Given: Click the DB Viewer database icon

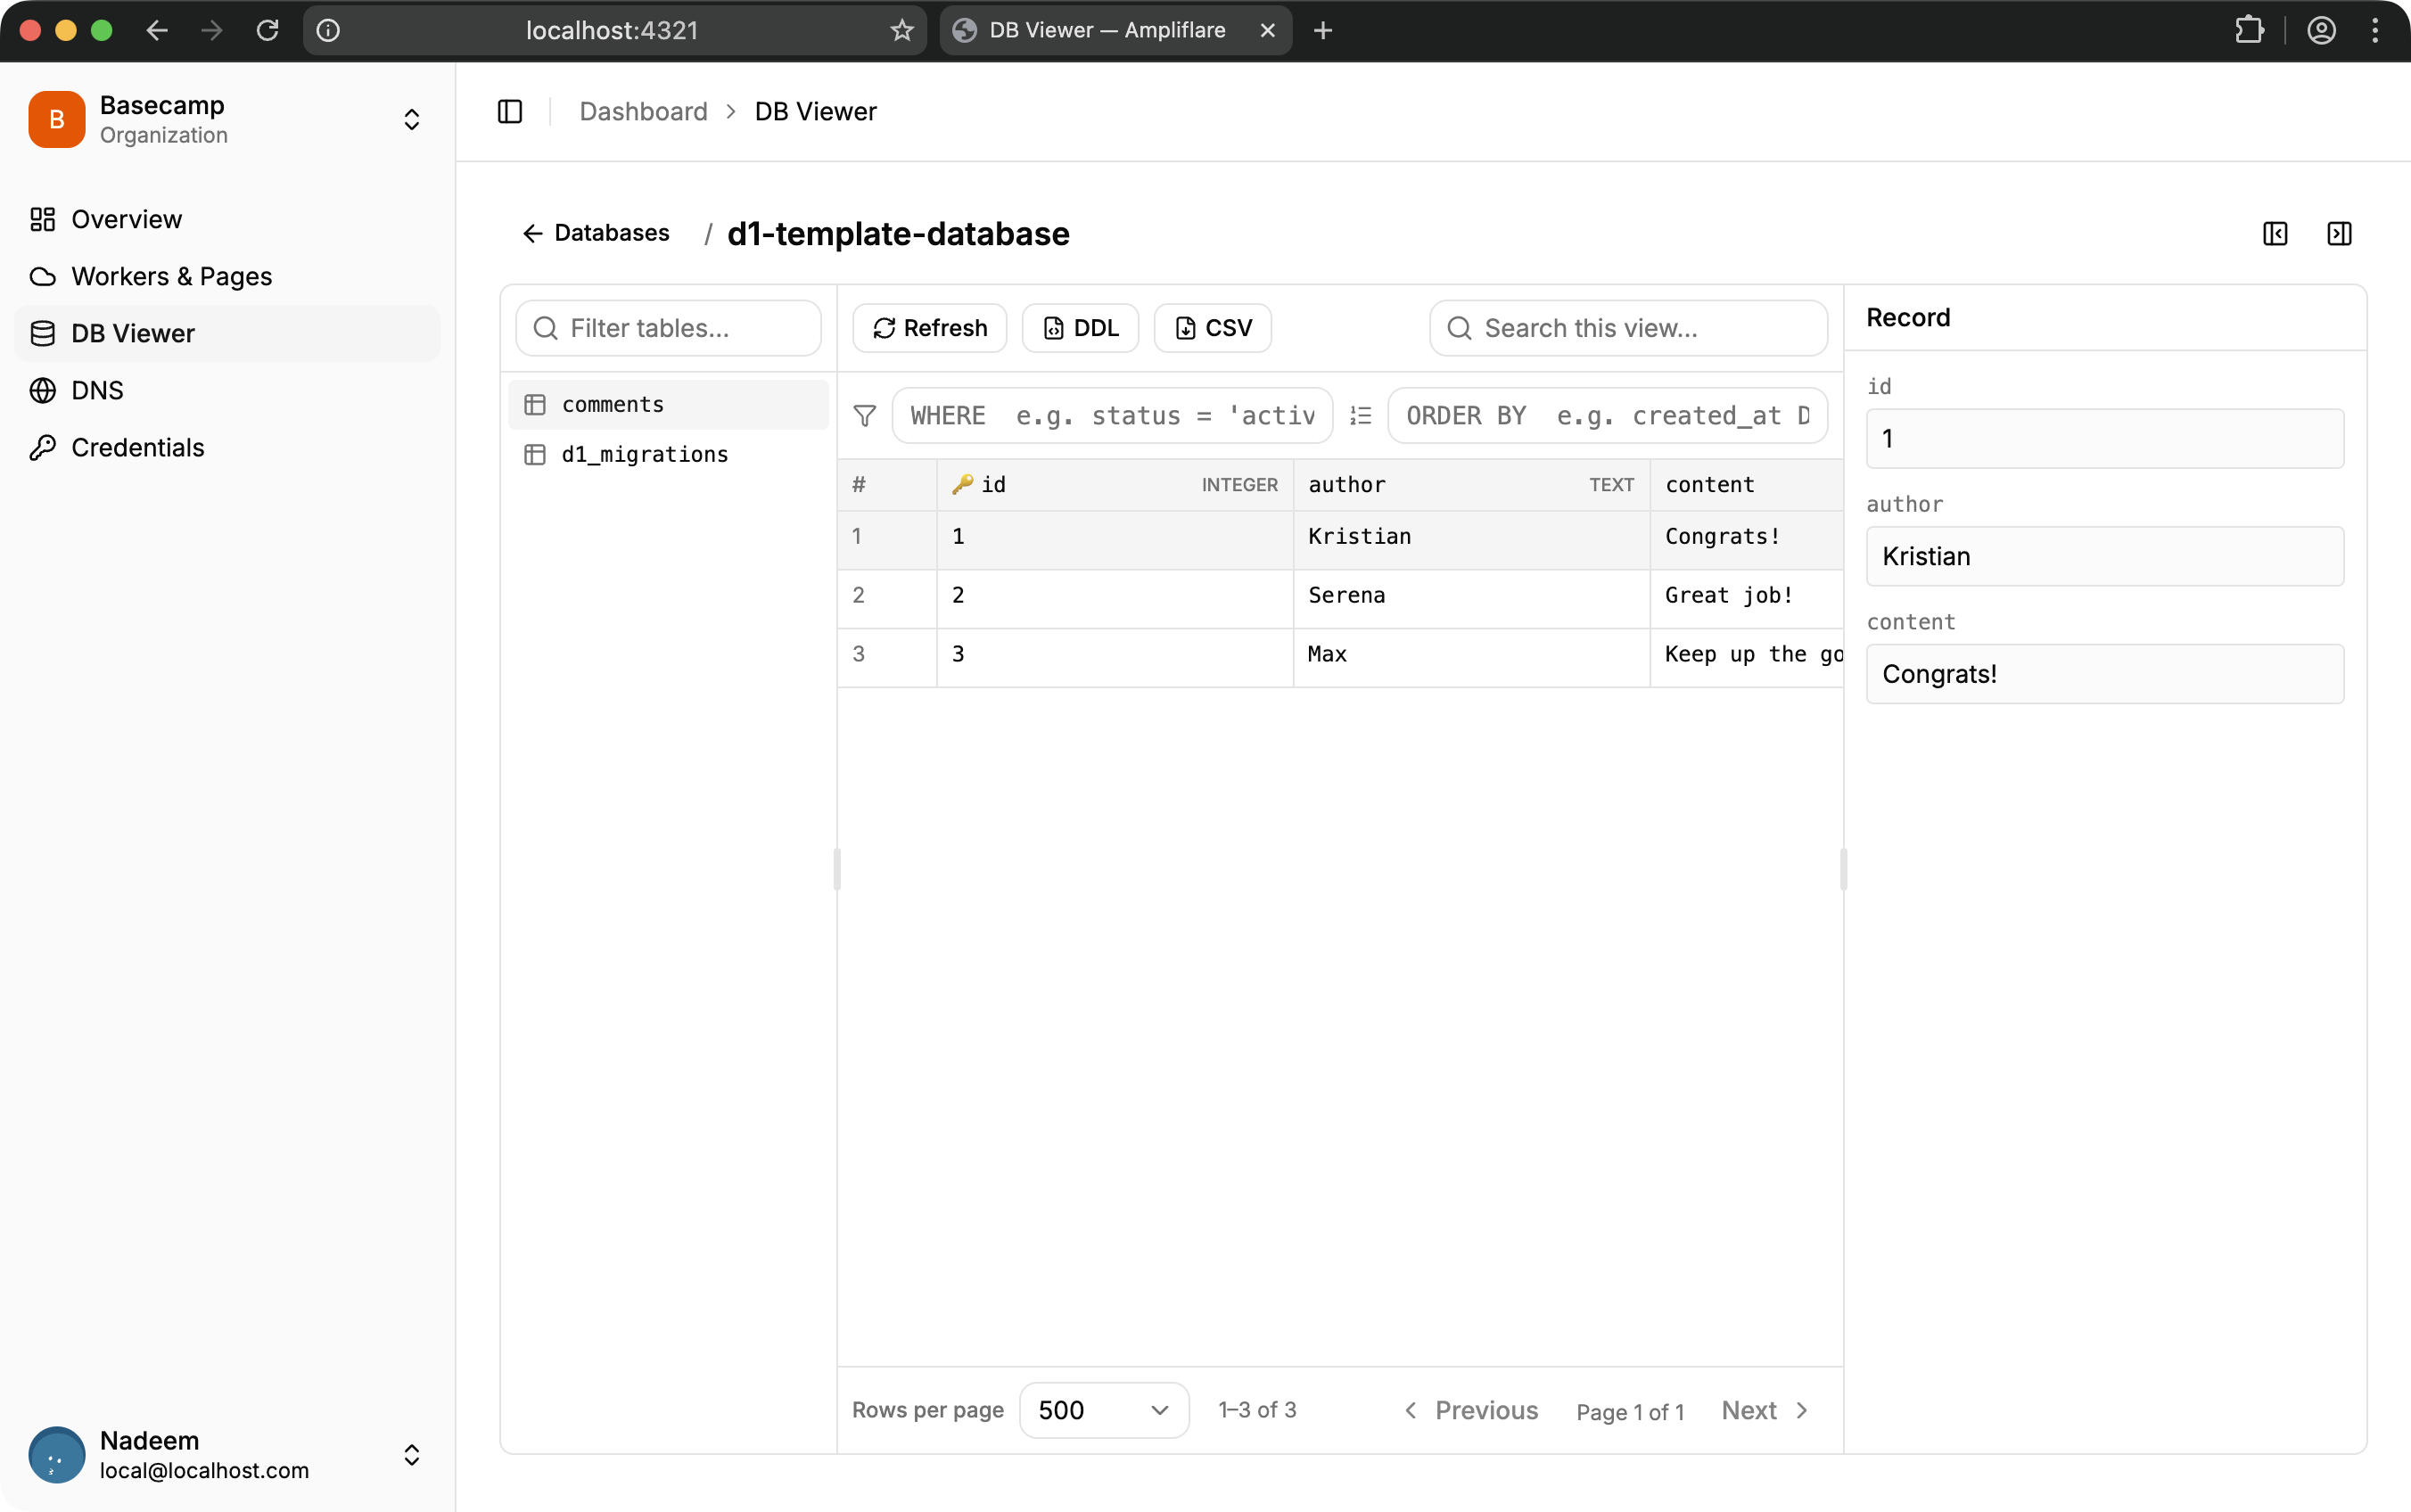Looking at the screenshot, I should click(42, 333).
